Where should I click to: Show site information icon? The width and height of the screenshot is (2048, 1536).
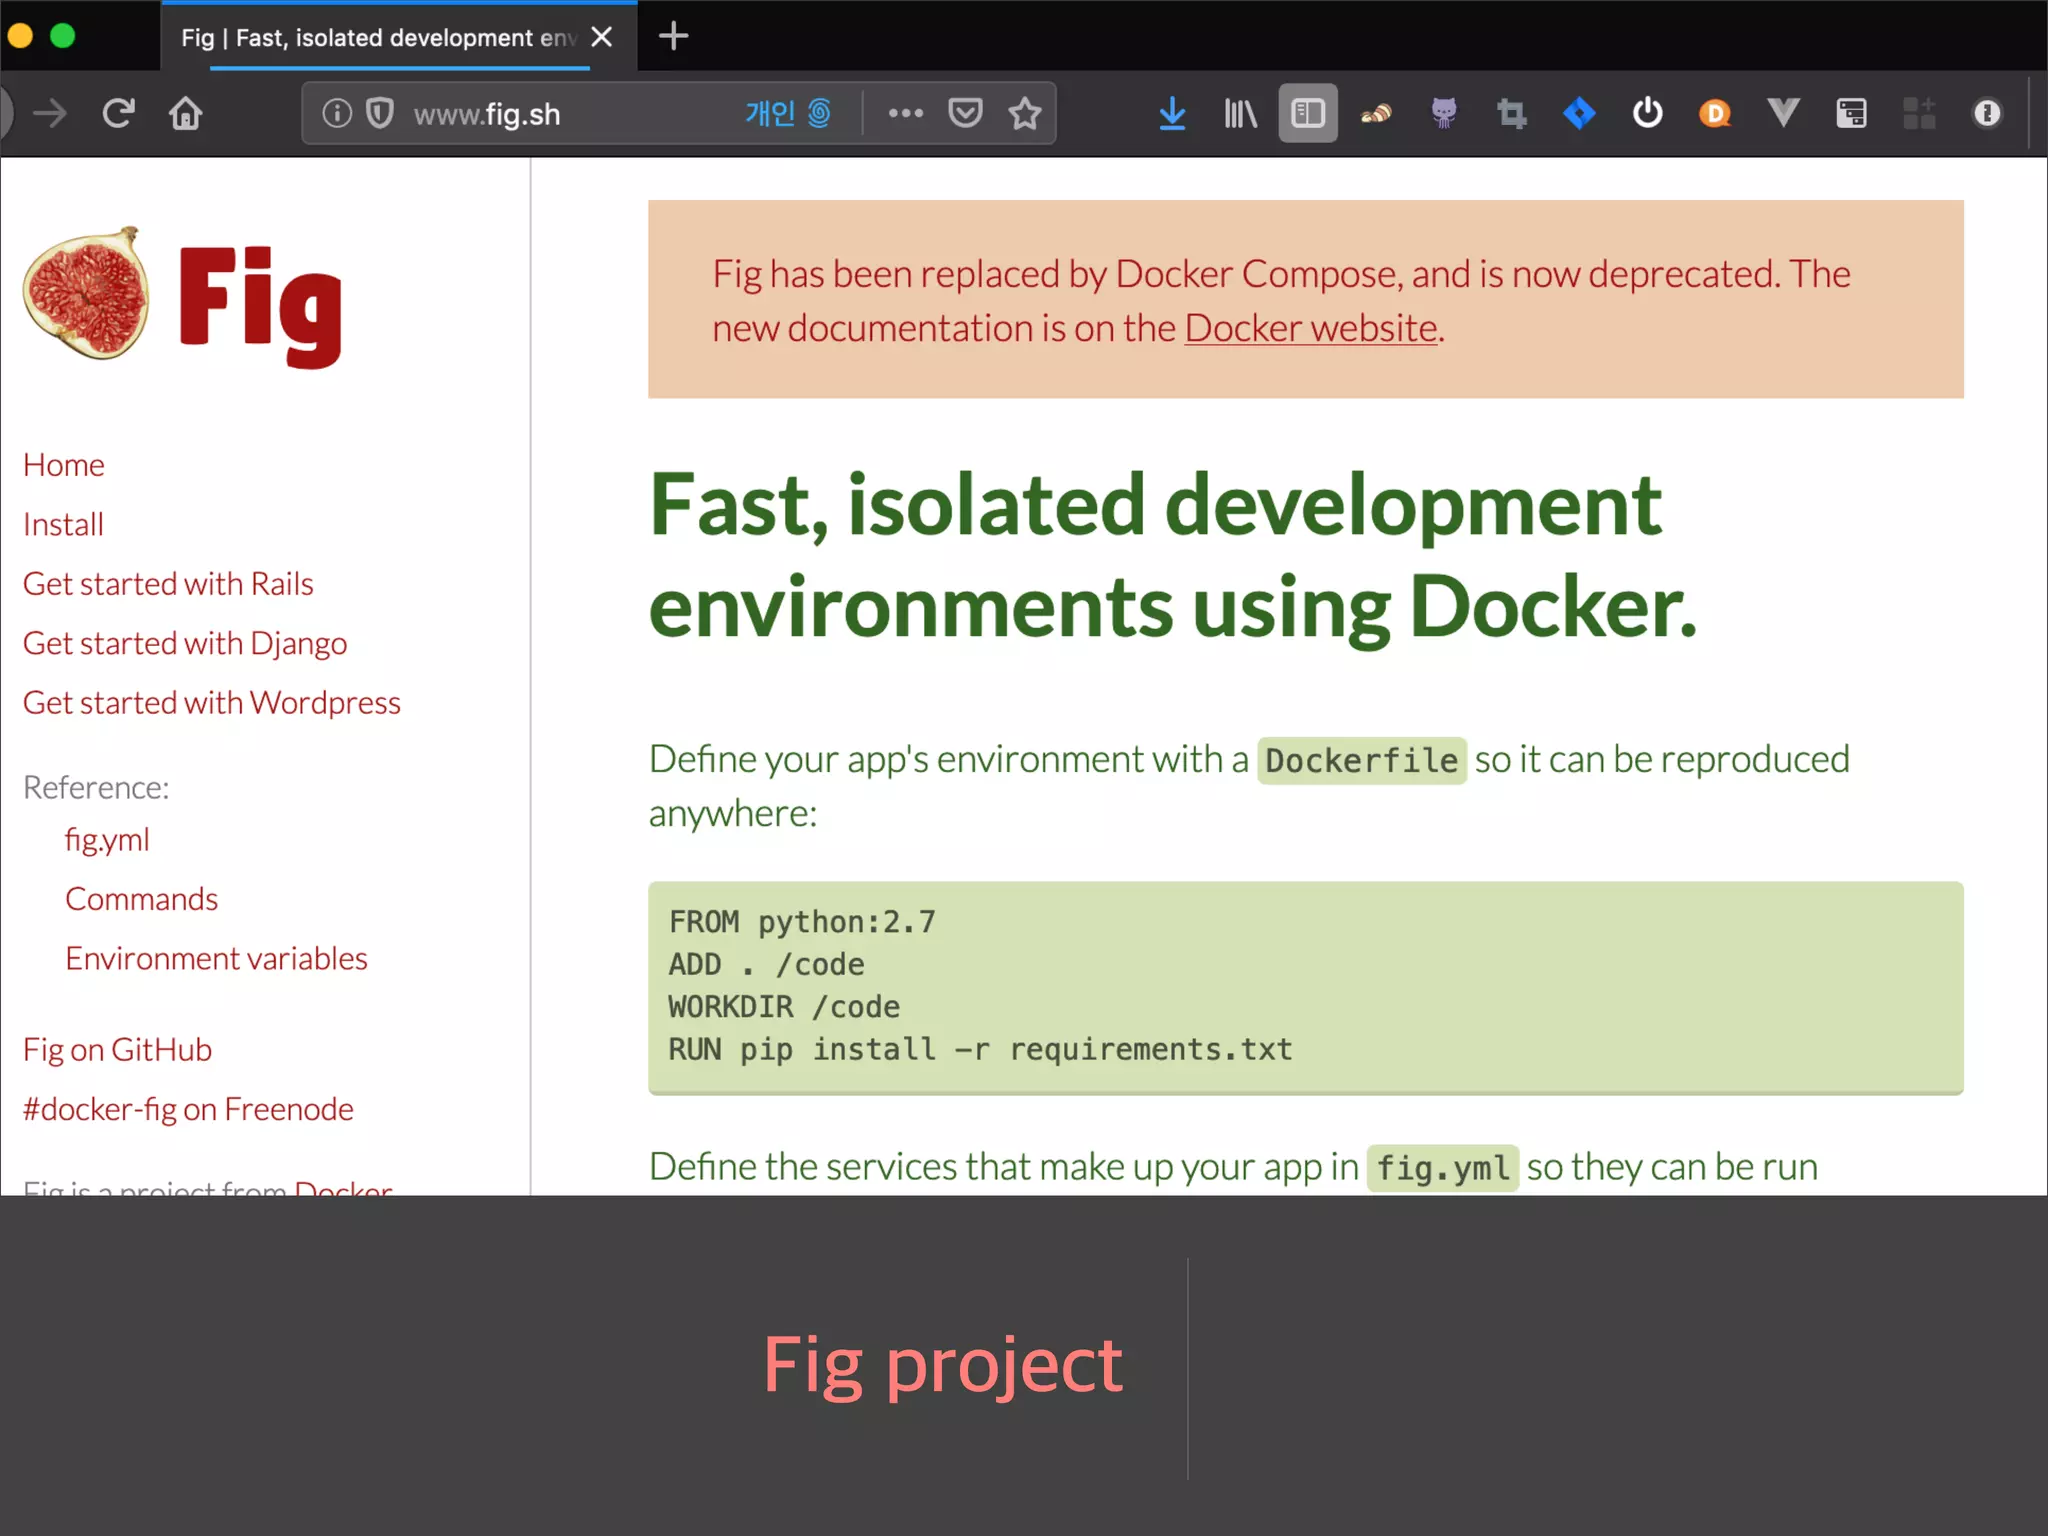337,114
